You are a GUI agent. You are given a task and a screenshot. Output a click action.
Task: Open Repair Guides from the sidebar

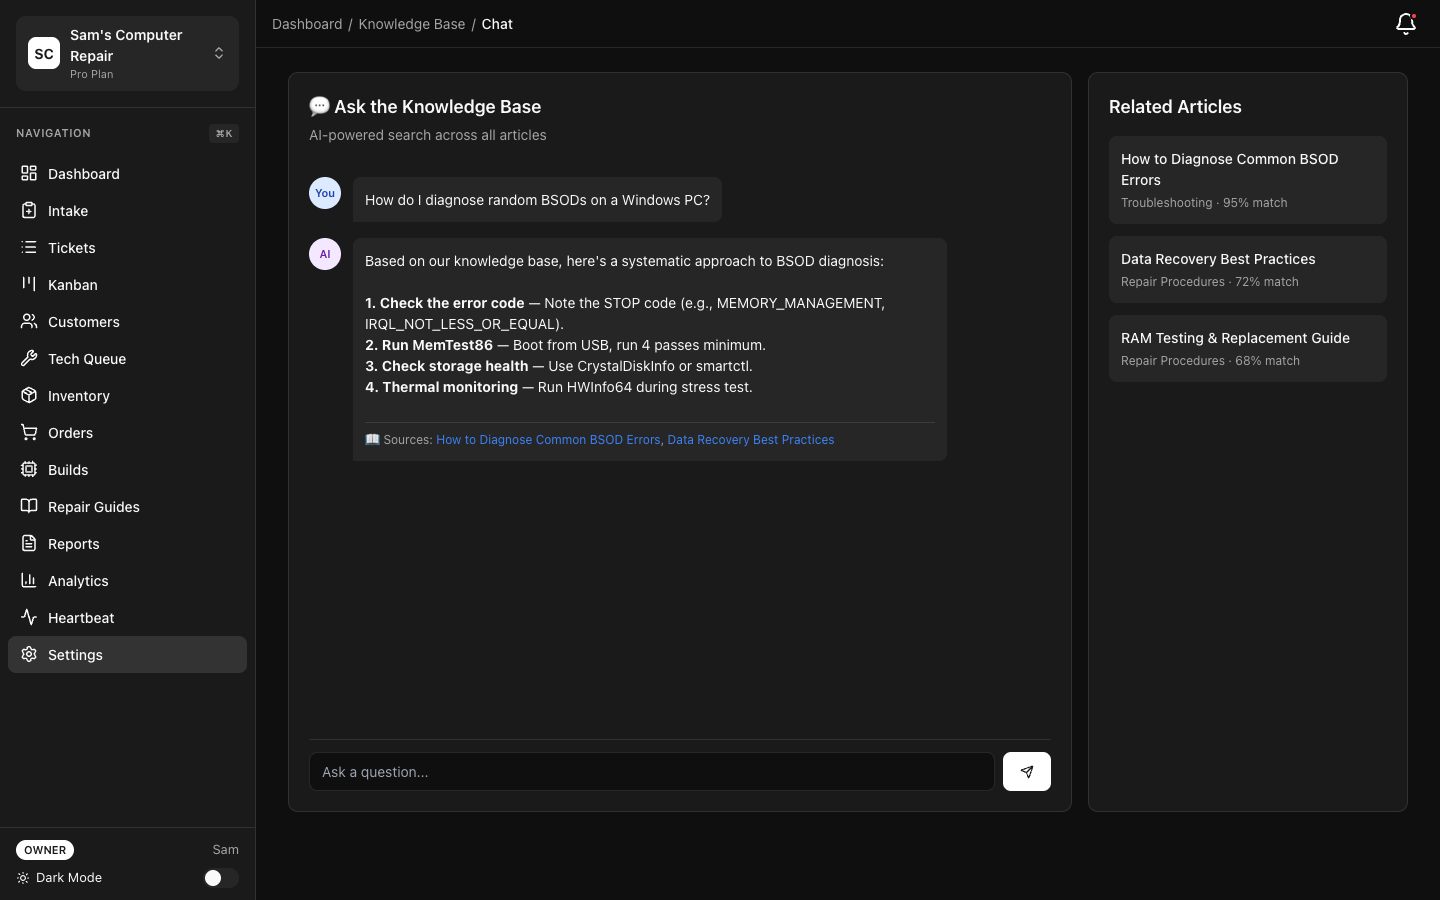(x=94, y=506)
